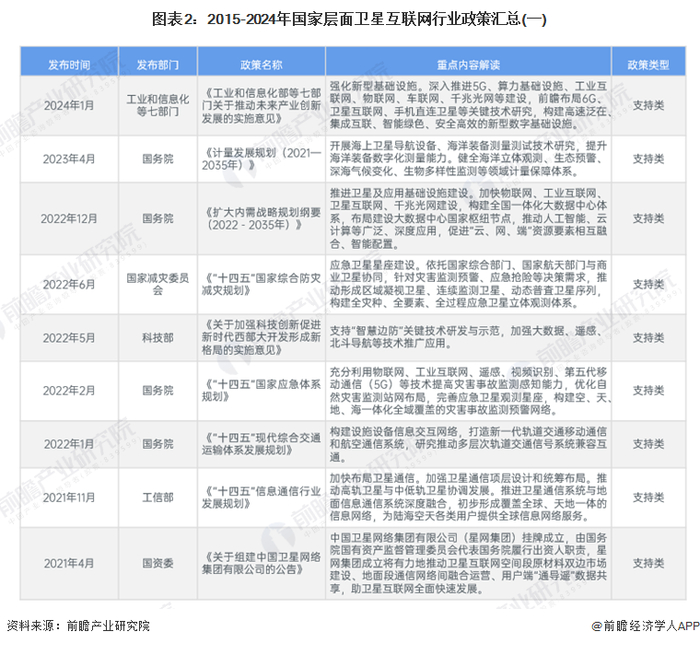This screenshot has height=645, width=700.
Task: Click 支持类 in the 2021年11月 row
Action: 648,497
